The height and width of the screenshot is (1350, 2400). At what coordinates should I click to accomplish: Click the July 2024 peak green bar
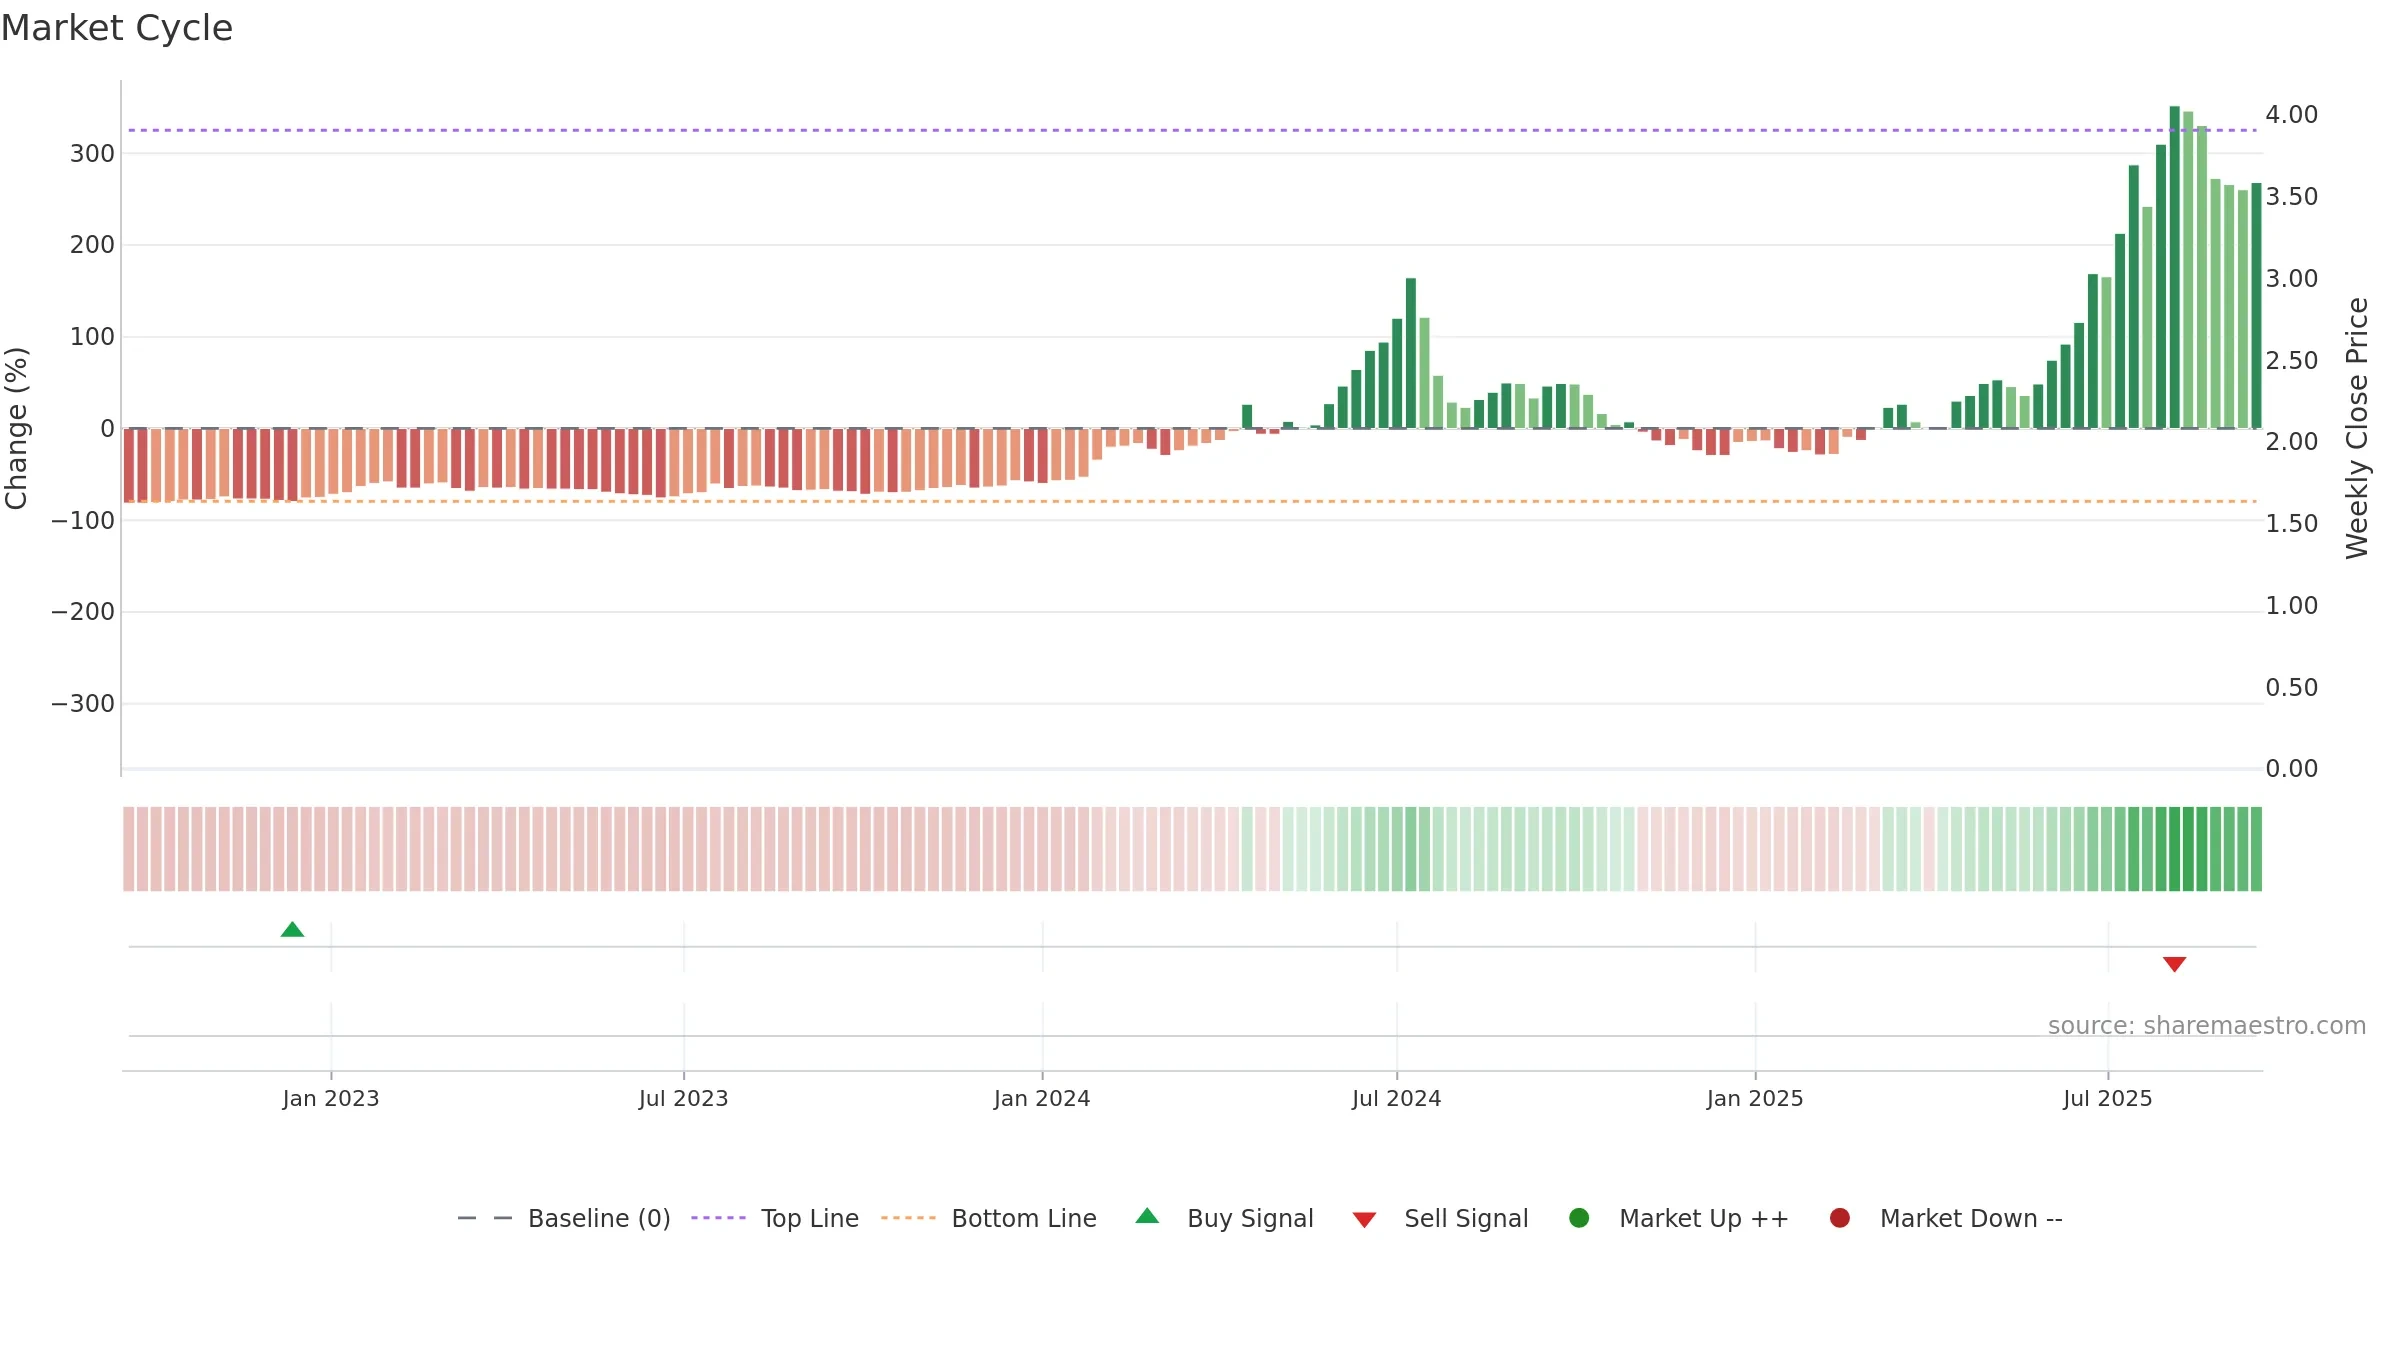click(x=1411, y=353)
